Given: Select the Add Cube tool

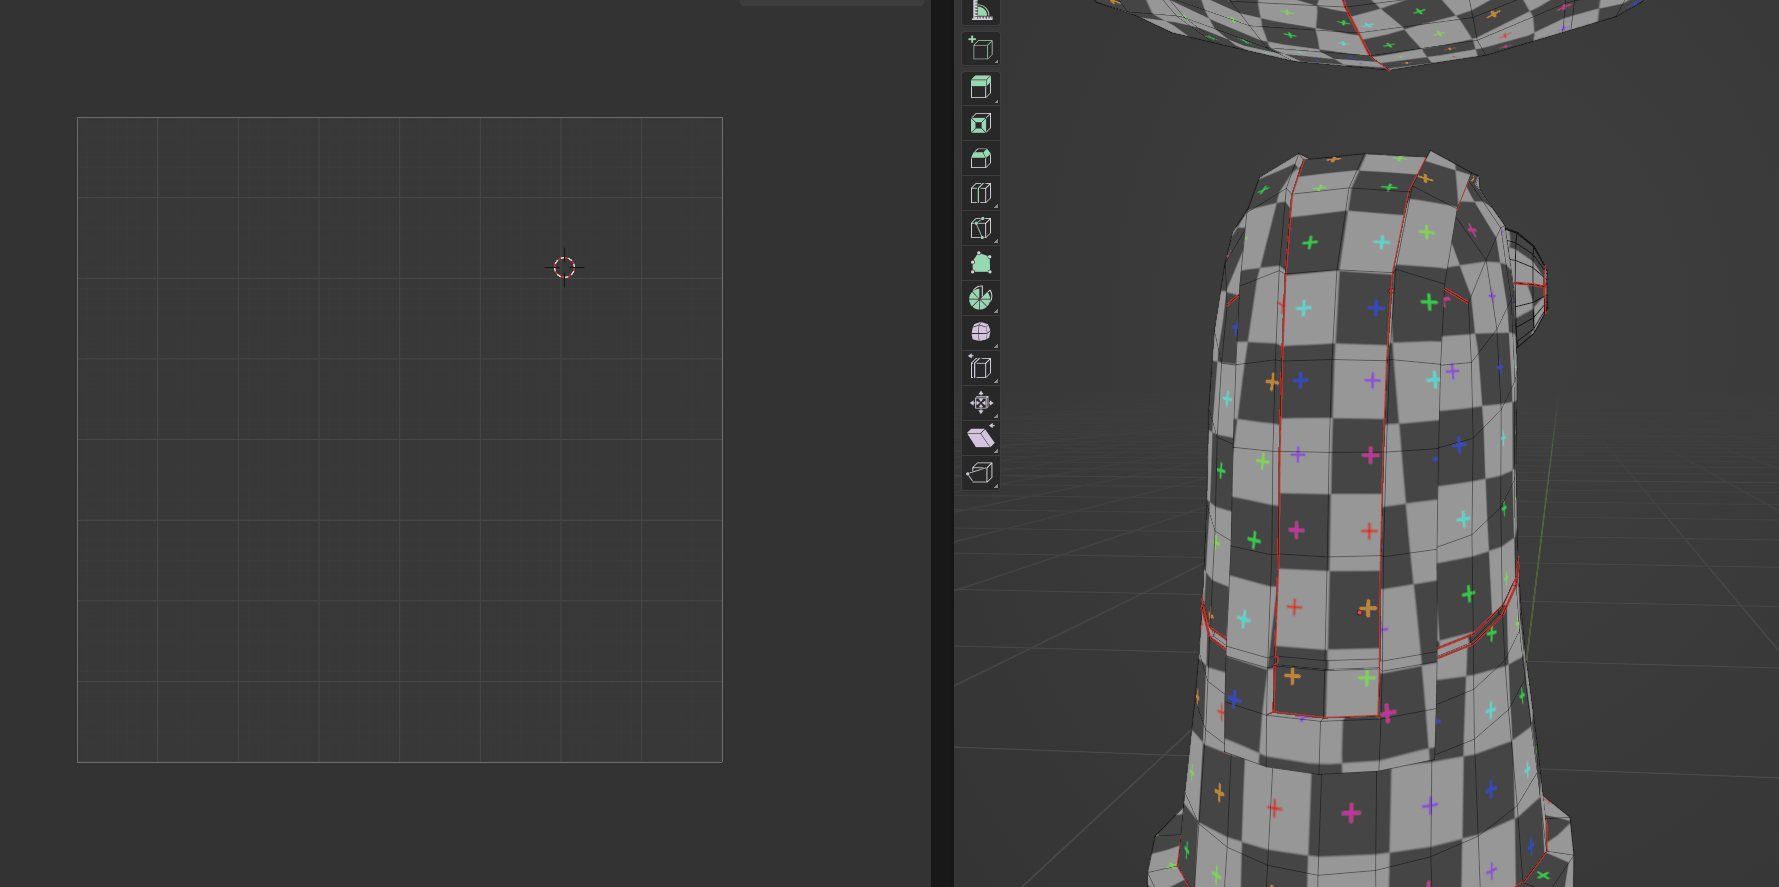Looking at the screenshot, I should 981,49.
